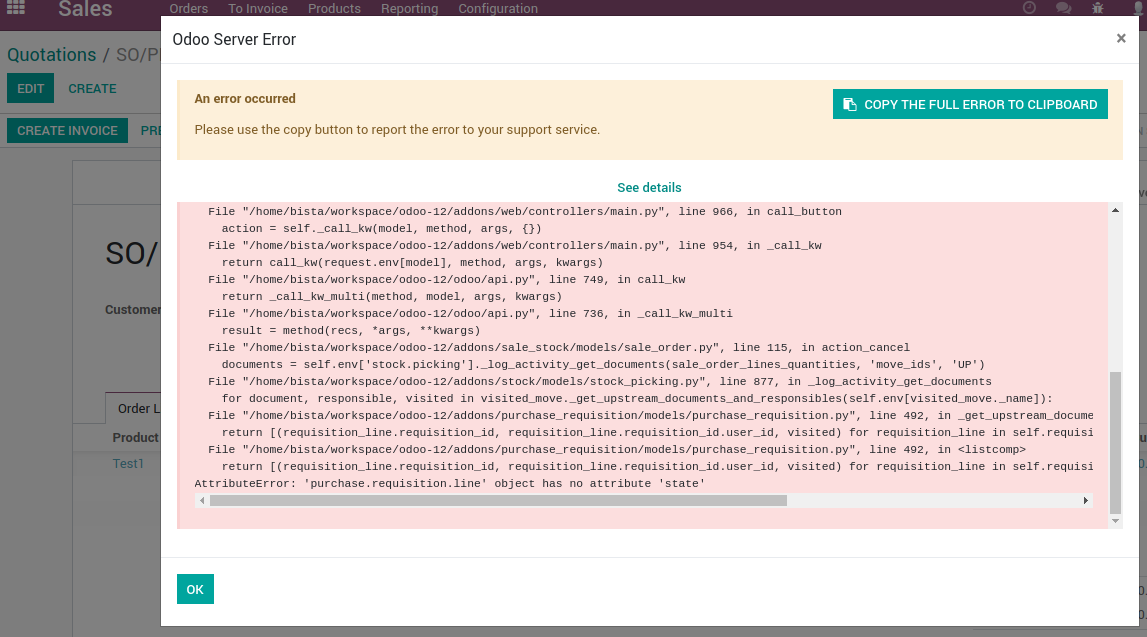Click the traceback right scroll arrow
This screenshot has width=1147, height=637.
point(1086,501)
